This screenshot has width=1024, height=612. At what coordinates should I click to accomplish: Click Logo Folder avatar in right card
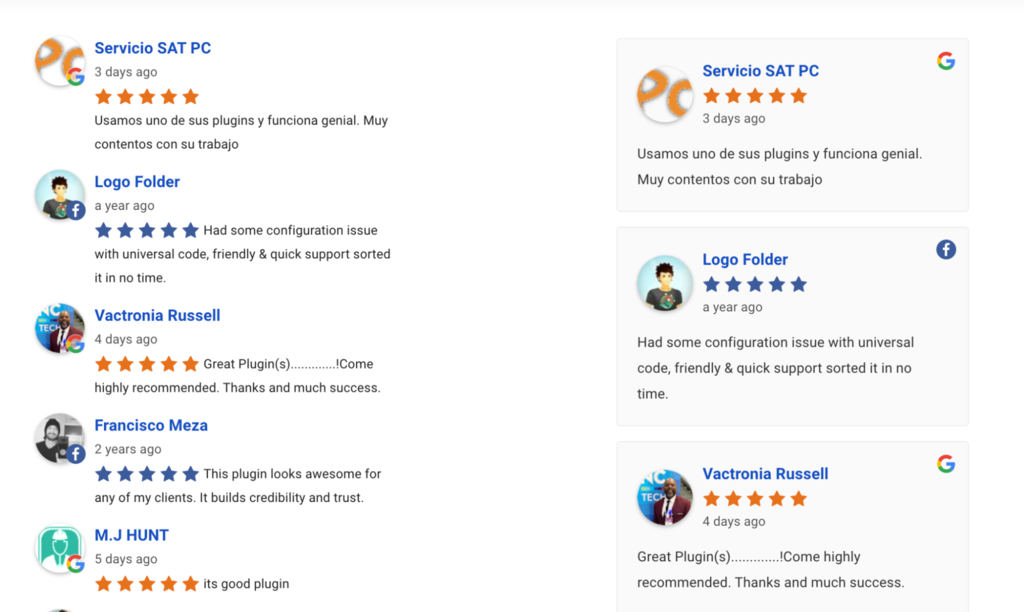(x=665, y=284)
